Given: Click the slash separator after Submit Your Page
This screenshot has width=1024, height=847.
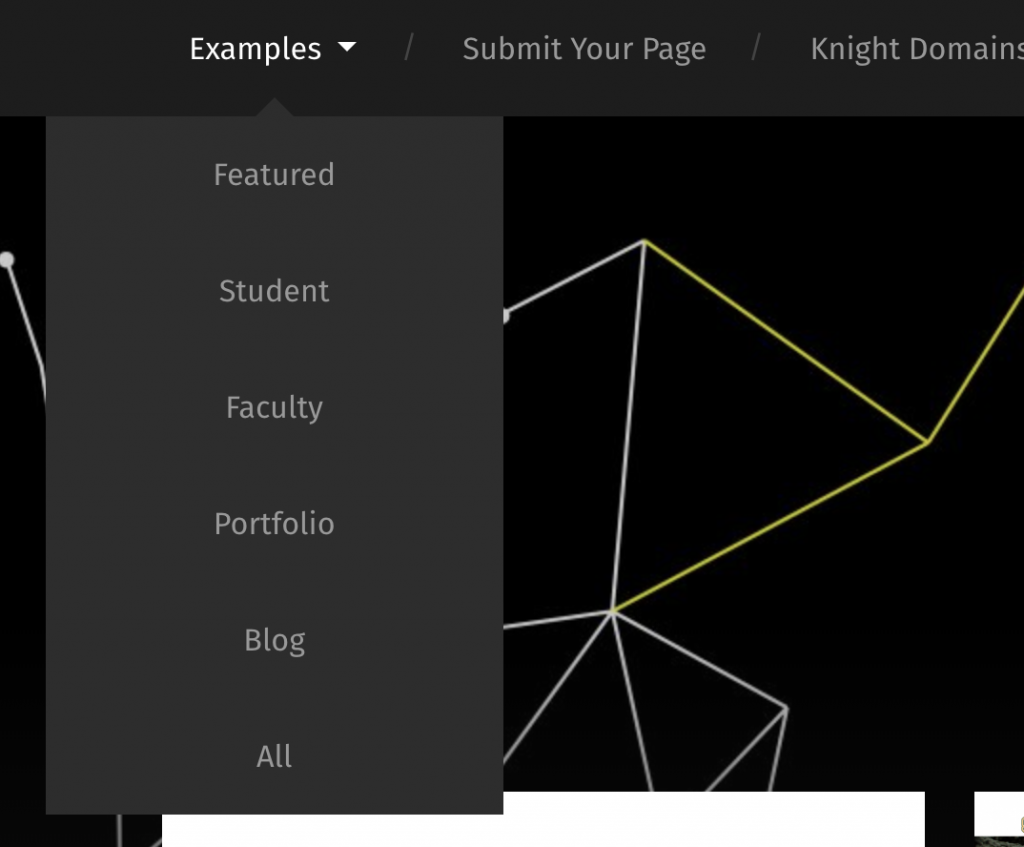Looking at the screenshot, I should pyautogui.click(x=757, y=47).
